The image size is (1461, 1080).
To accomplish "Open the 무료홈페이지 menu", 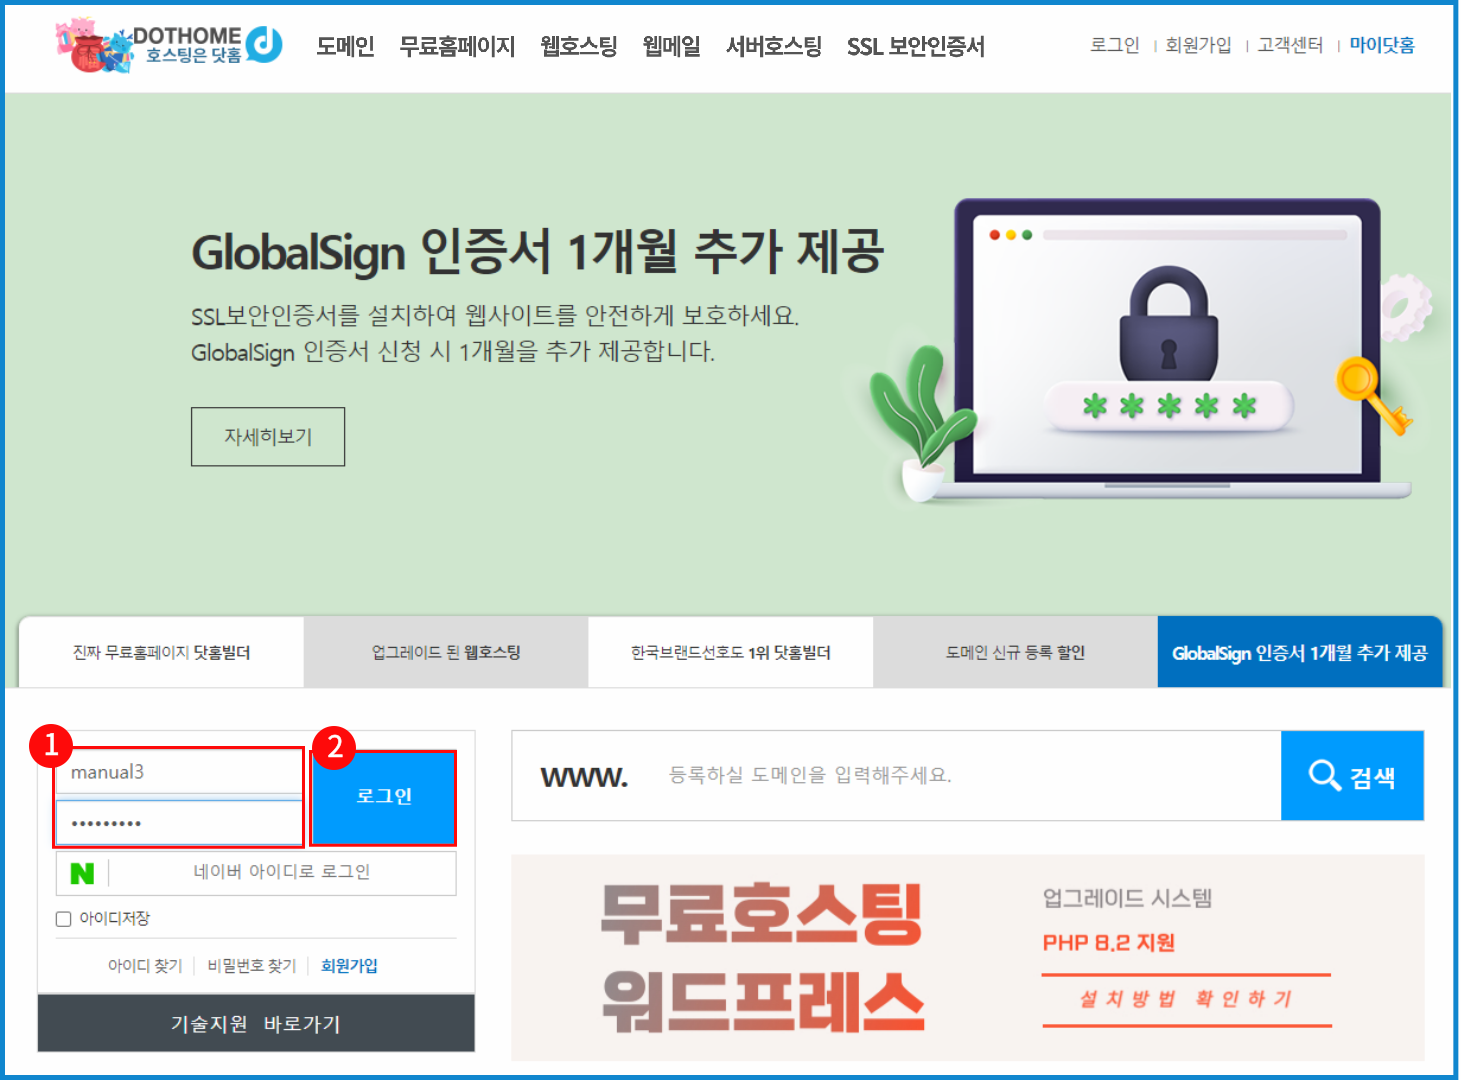I will pos(457,46).
